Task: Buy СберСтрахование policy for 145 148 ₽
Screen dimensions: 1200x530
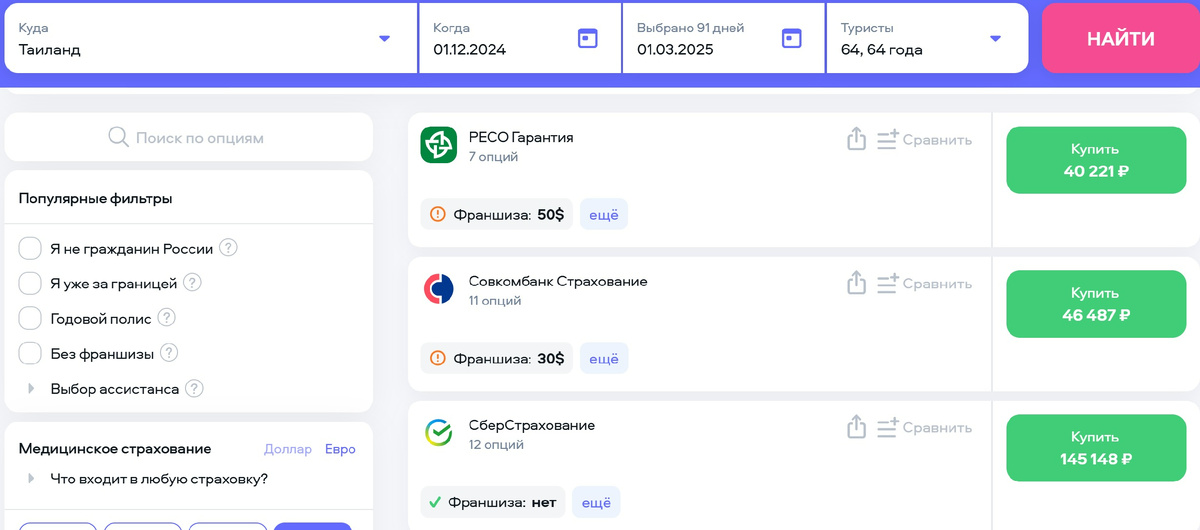Action: tap(1097, 448)
